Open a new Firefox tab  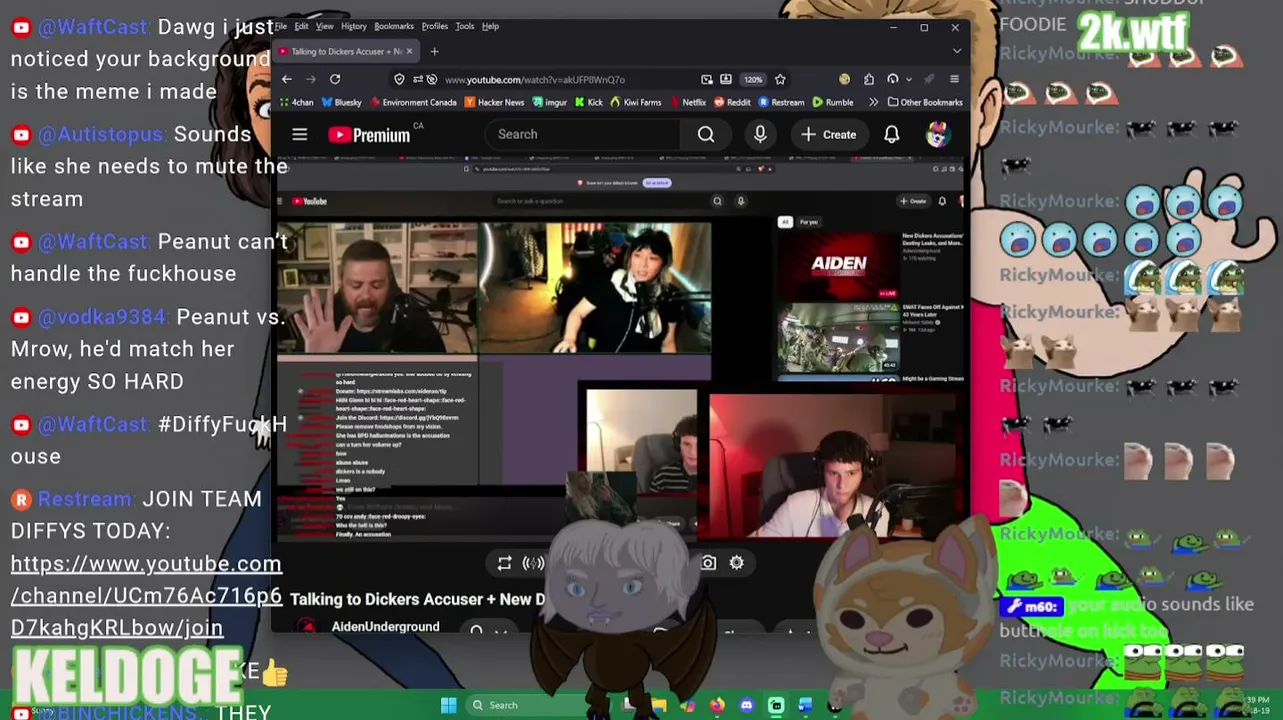coord(434,51)
